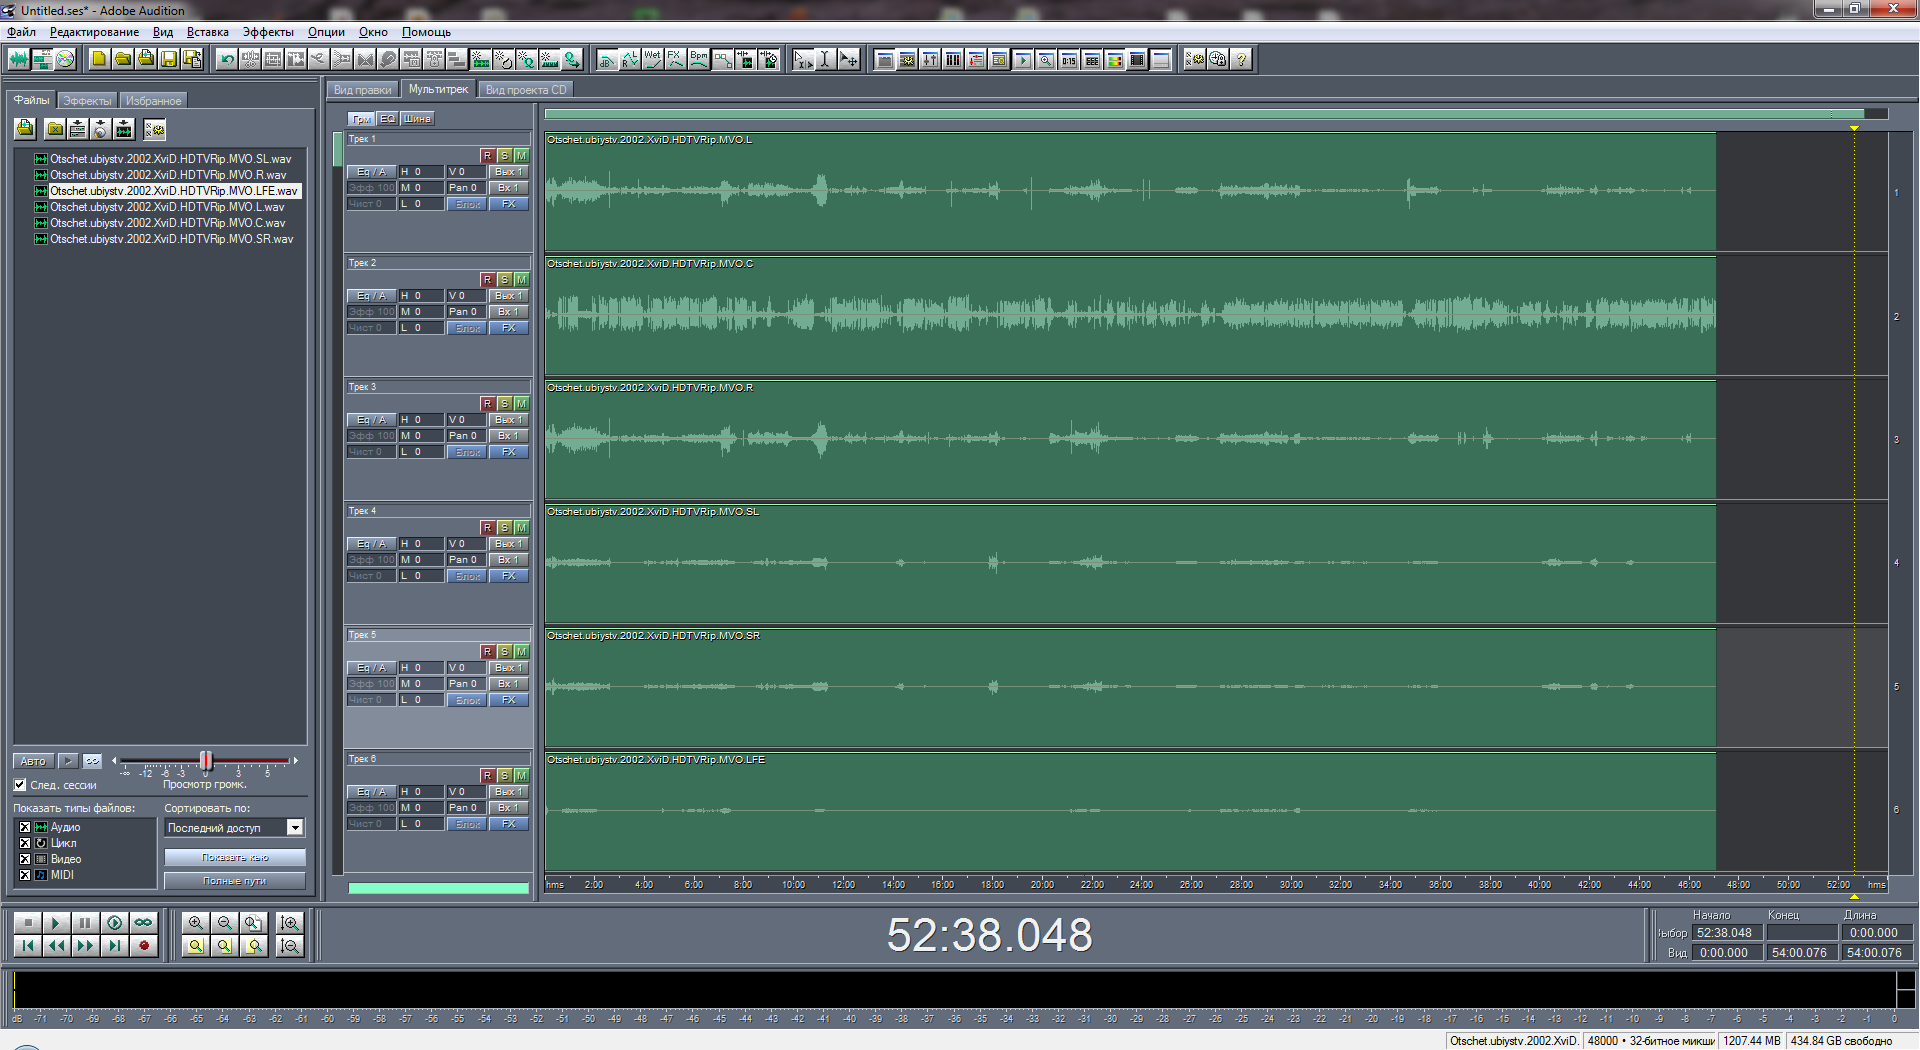The width and height of the screenshot is (1920, 1050).
Task: Click the Undo arrow icon in the toolbar
Action: click(x=227, y=59)
